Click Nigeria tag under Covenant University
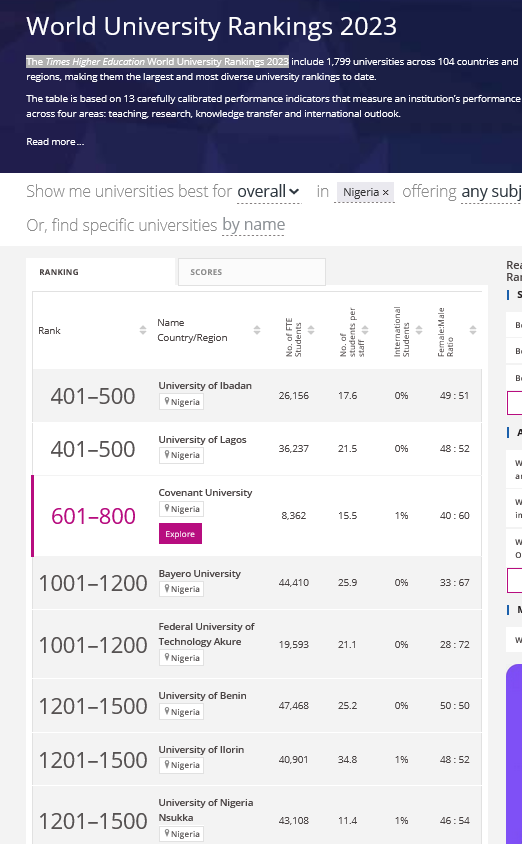The height and width of the screenshot is (844, 522). pos(181,509)
